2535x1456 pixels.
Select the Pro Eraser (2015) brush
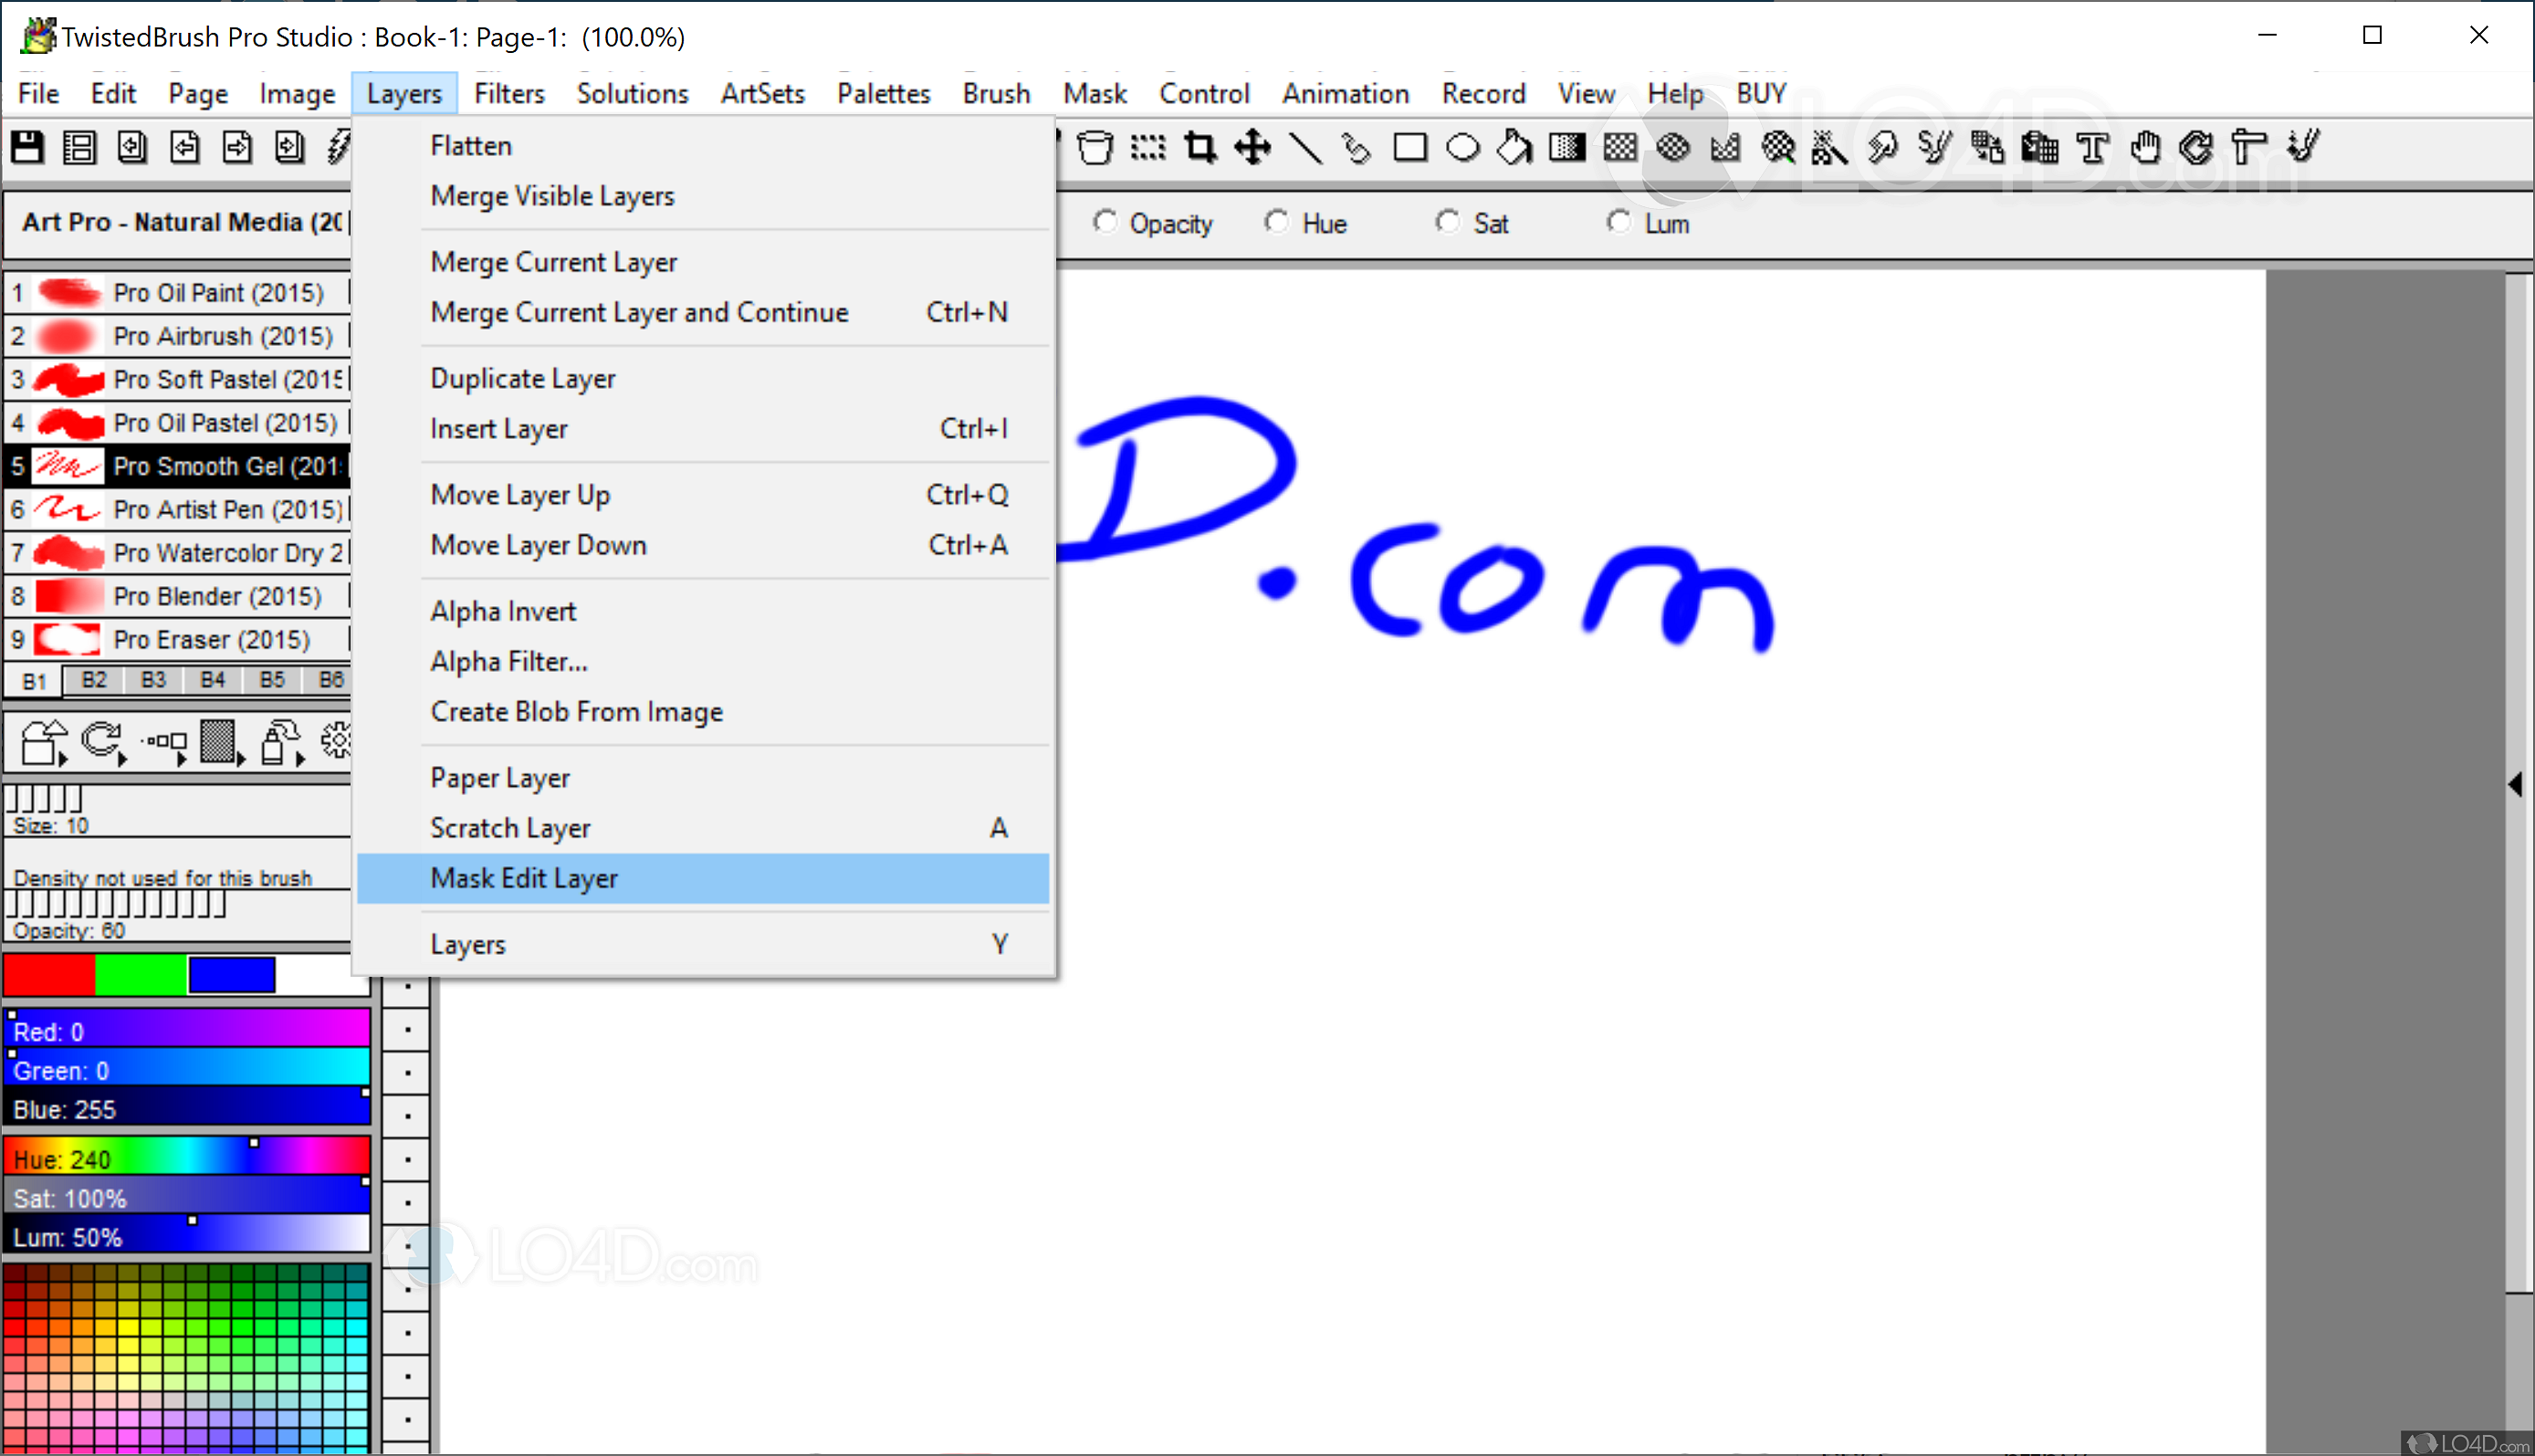point(210,639)
